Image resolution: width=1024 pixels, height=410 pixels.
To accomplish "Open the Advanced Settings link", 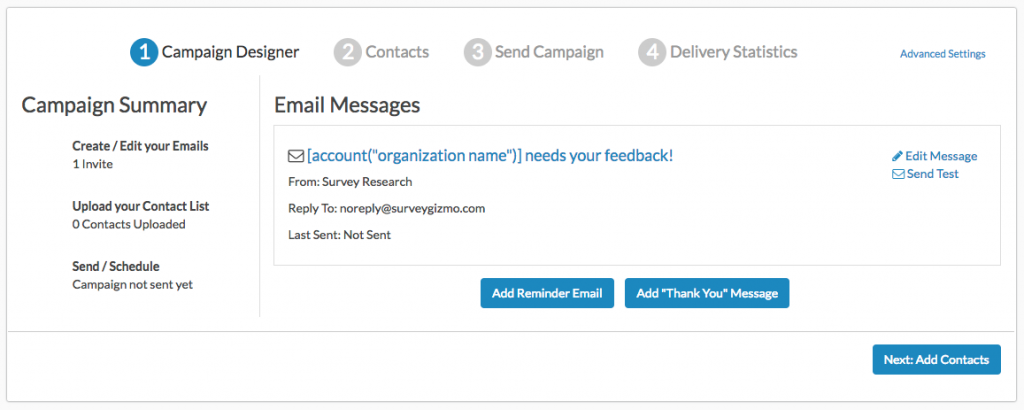I will pyautogui.click(x=942, y=54).
